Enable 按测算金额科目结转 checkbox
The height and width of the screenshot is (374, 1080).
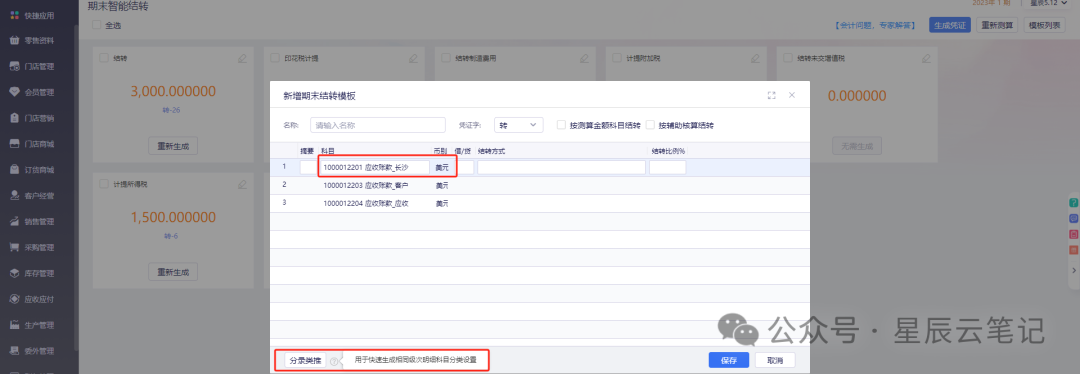point(561,125)
